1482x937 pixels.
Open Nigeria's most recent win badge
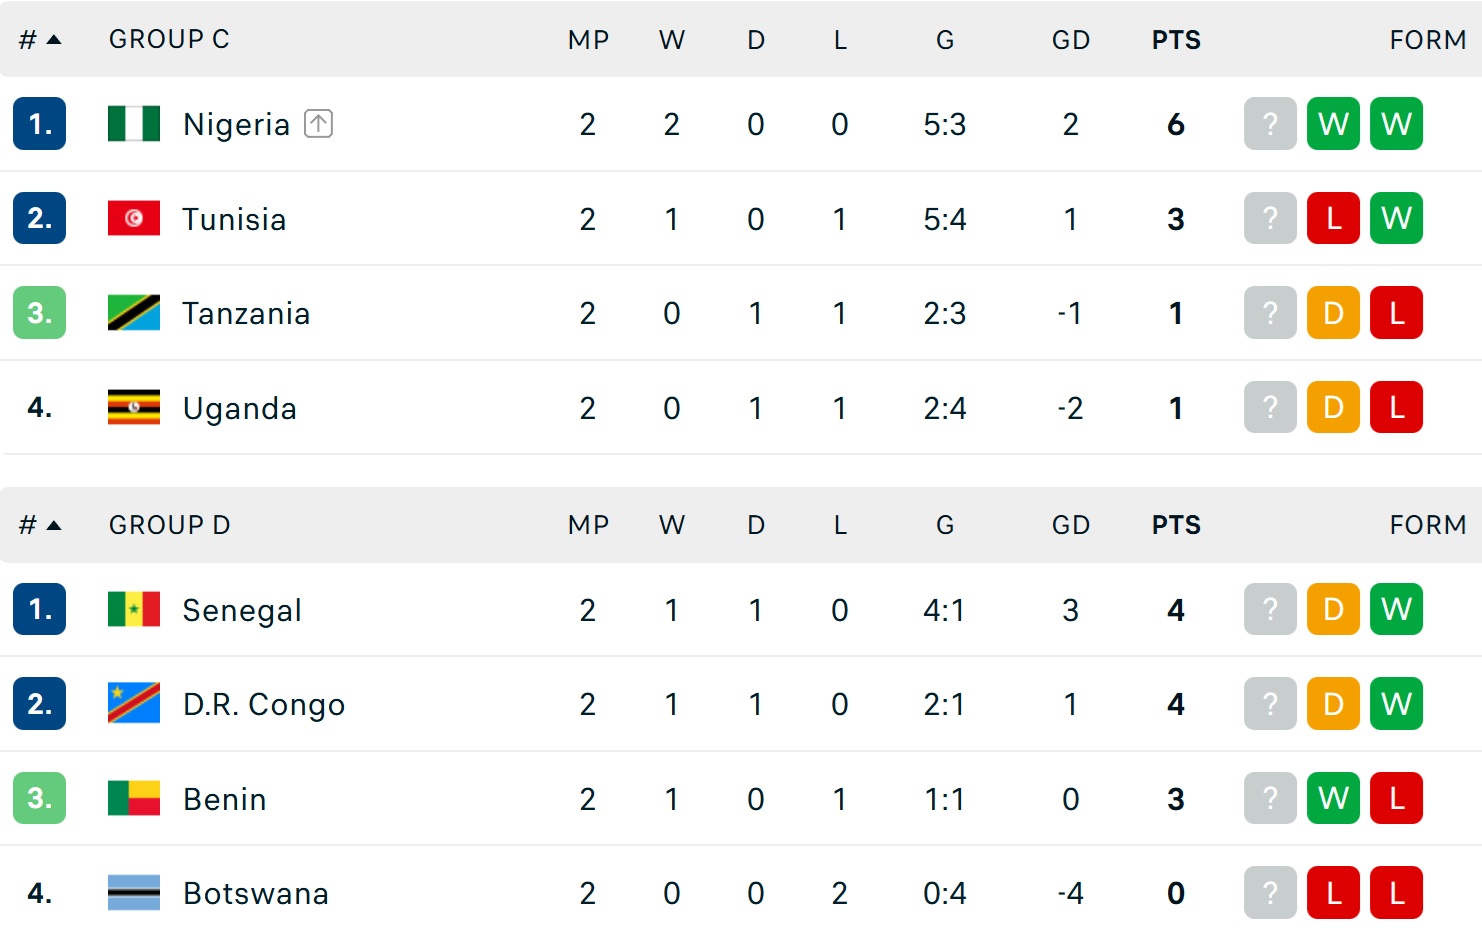click(x=1333, y=124)
